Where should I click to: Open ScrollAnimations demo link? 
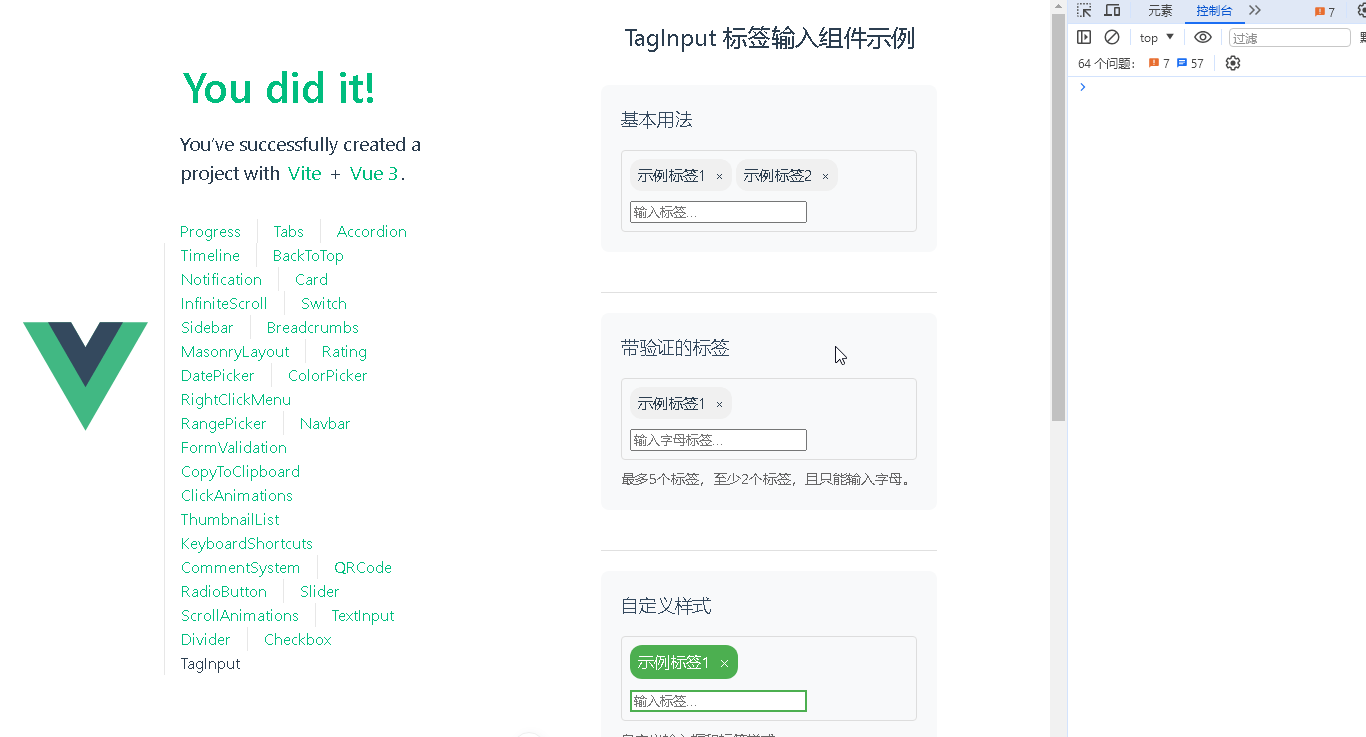[x=240, y=615]
